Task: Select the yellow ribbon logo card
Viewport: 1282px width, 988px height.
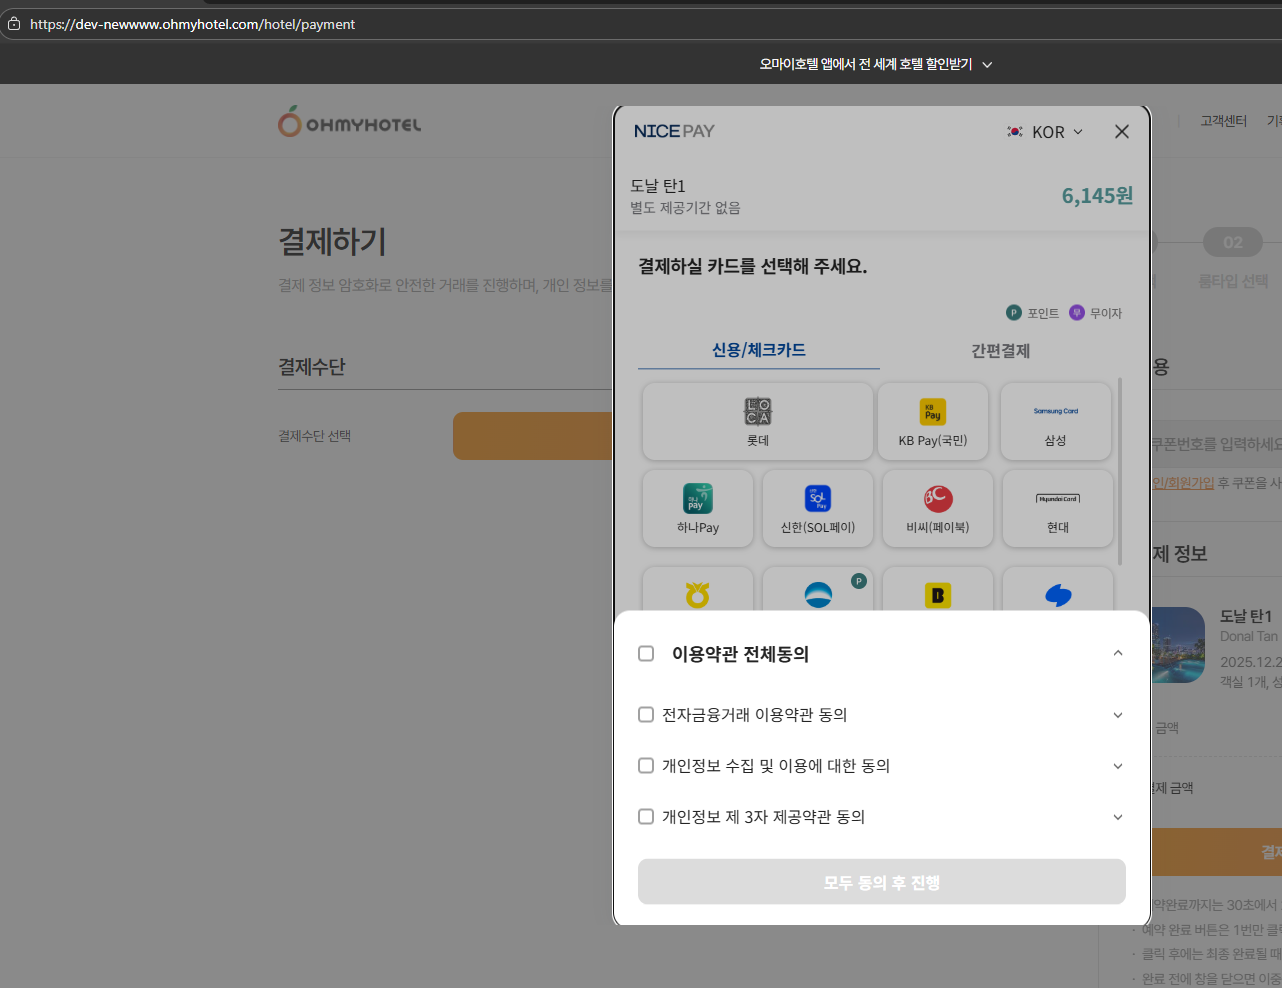Action: (698, 590)
